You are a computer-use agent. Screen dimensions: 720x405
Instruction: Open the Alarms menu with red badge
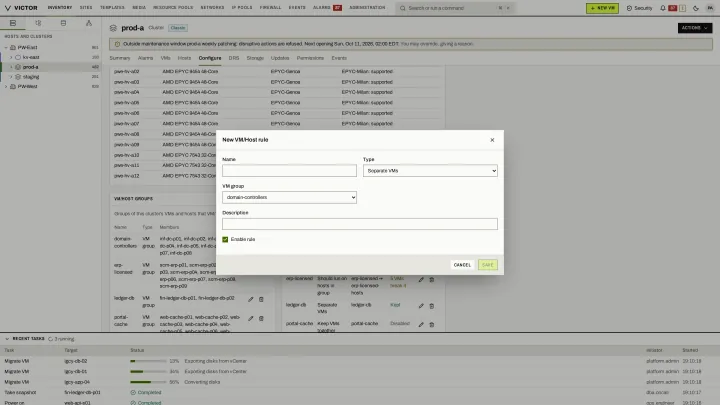click(x=327, y=8)
